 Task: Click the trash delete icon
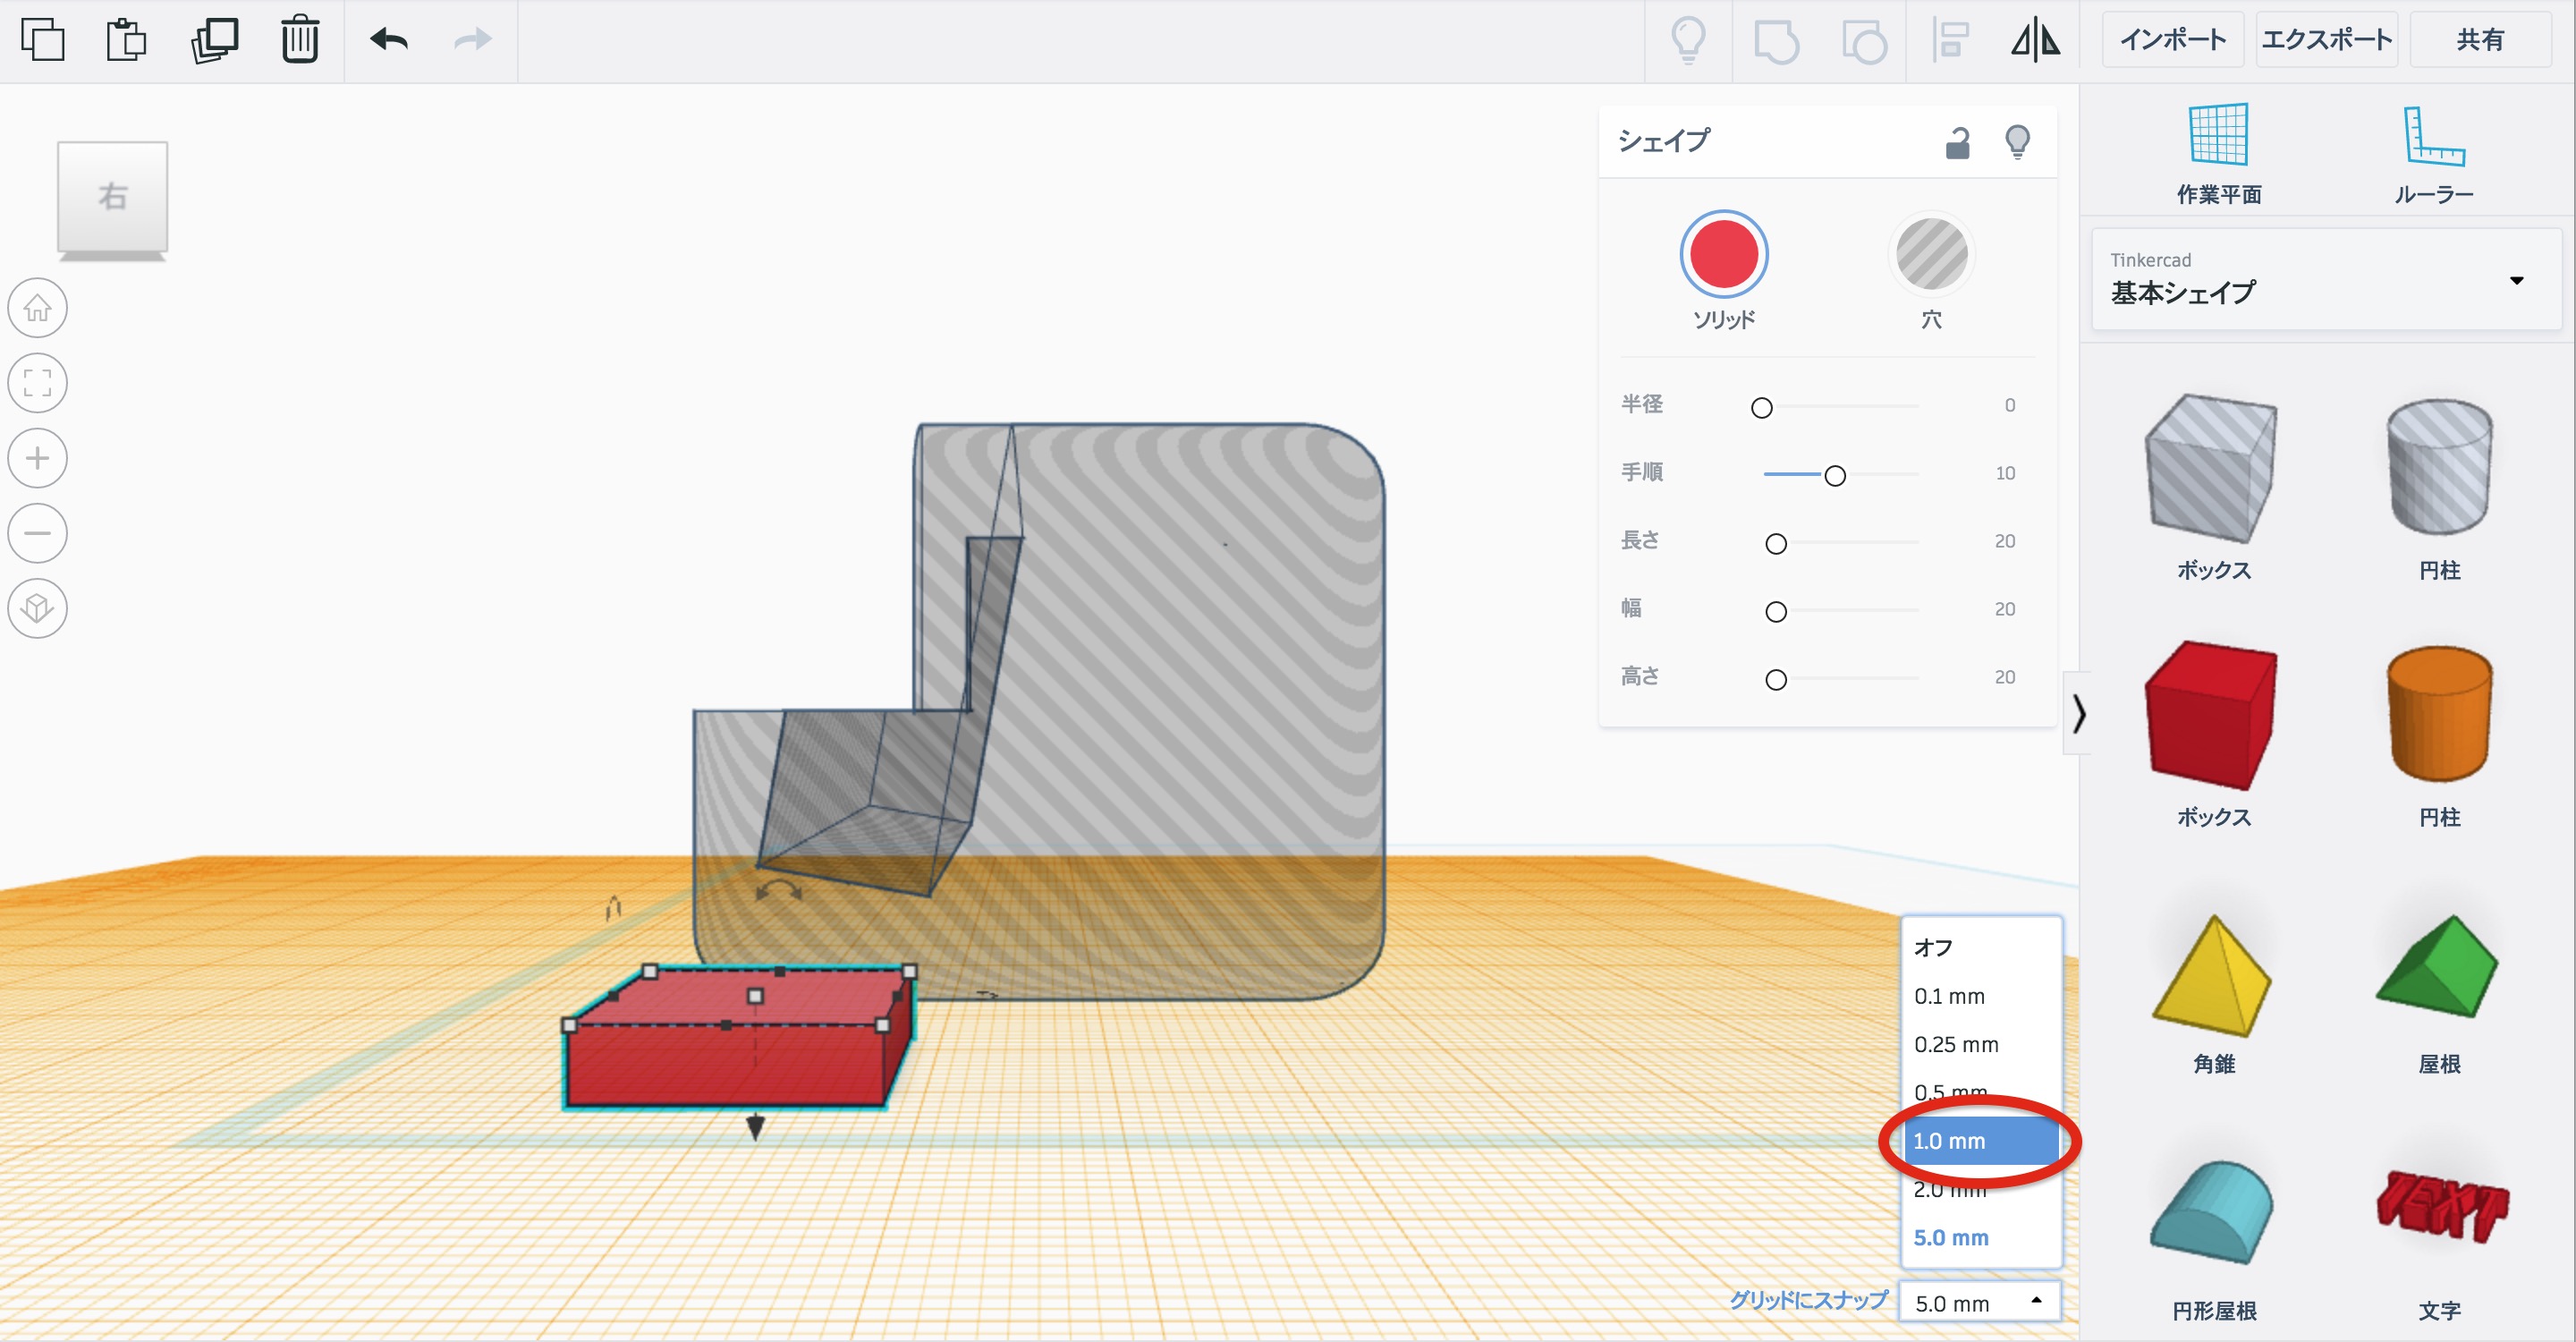(x=299, y=40)
